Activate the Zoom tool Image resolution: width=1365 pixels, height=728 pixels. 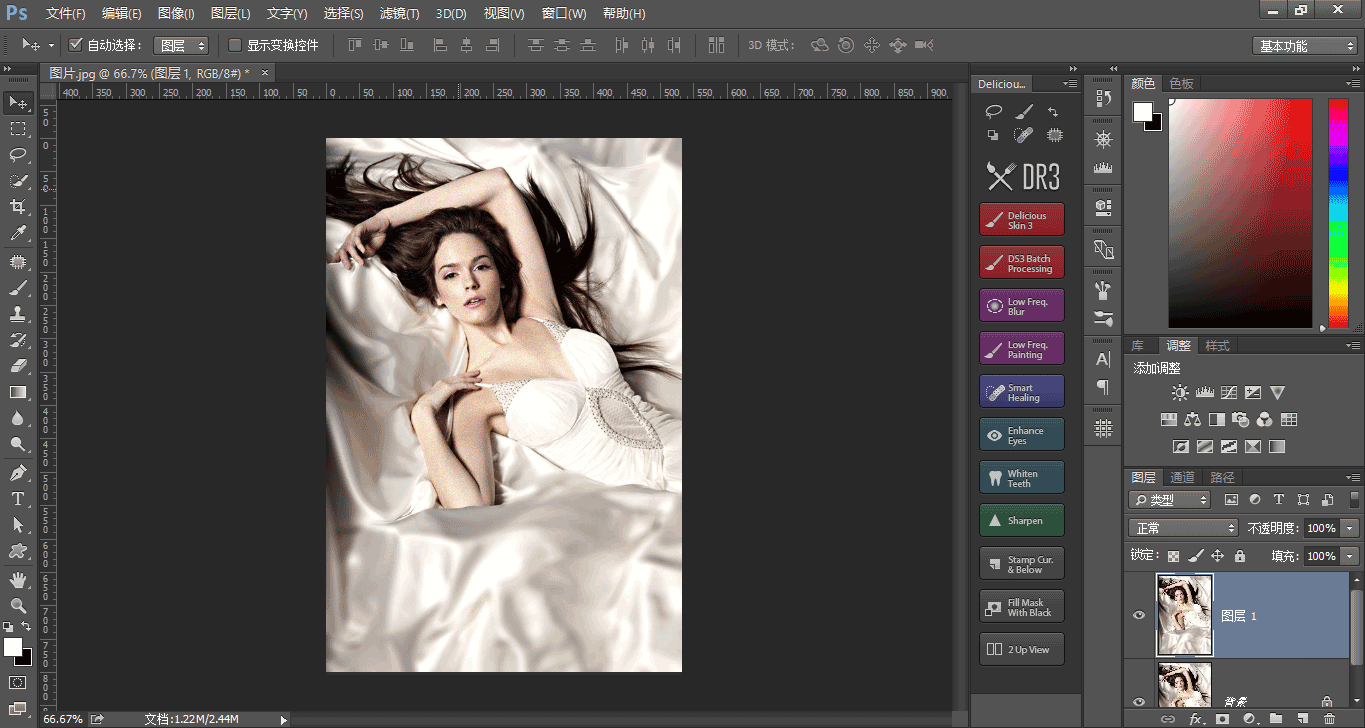coord(18,605)
